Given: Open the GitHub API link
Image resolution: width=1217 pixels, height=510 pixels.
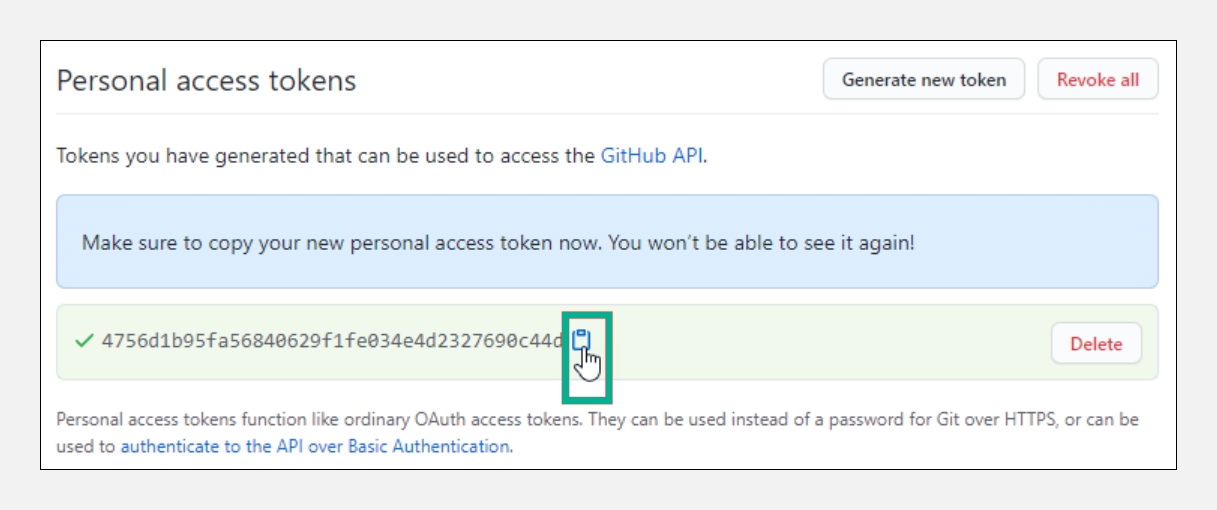Looking at the screenshot, I should [652, 156].
